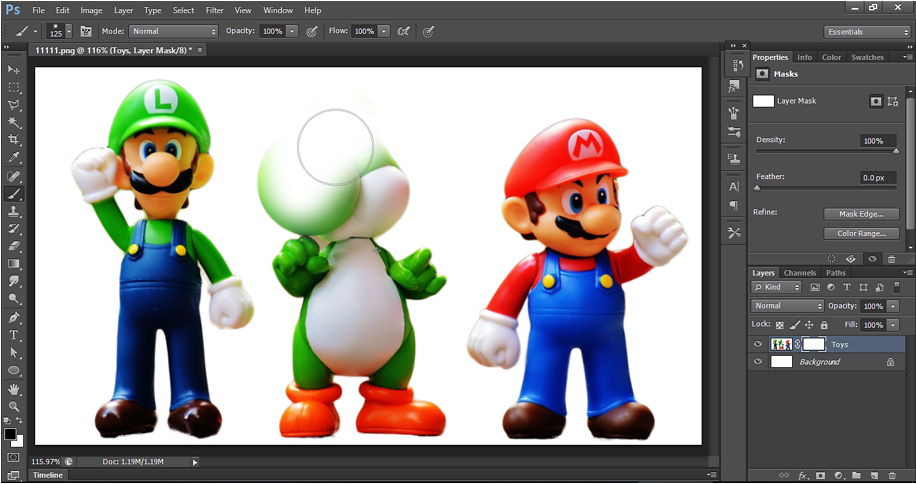Switch to the Channels tab

(800, 273)
